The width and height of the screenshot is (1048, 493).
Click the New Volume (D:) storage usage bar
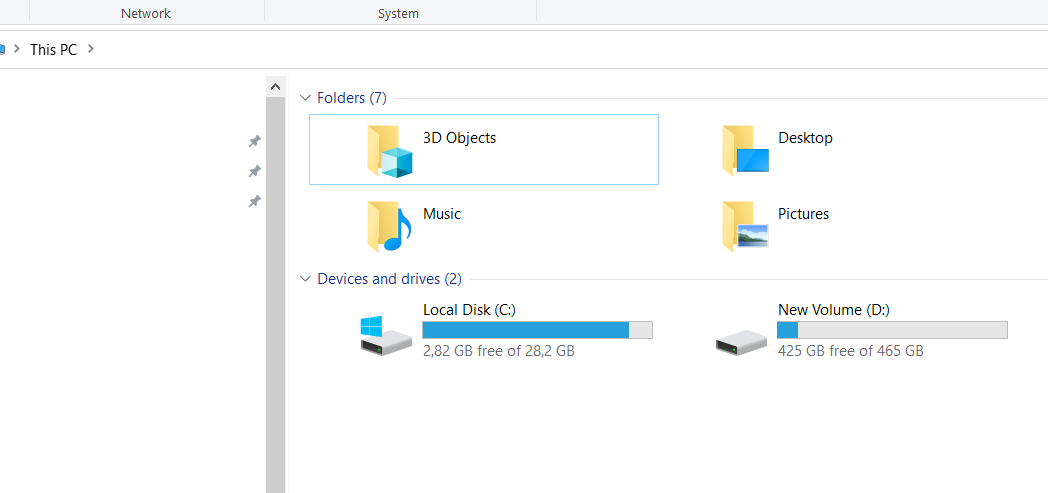coord(892,330)
